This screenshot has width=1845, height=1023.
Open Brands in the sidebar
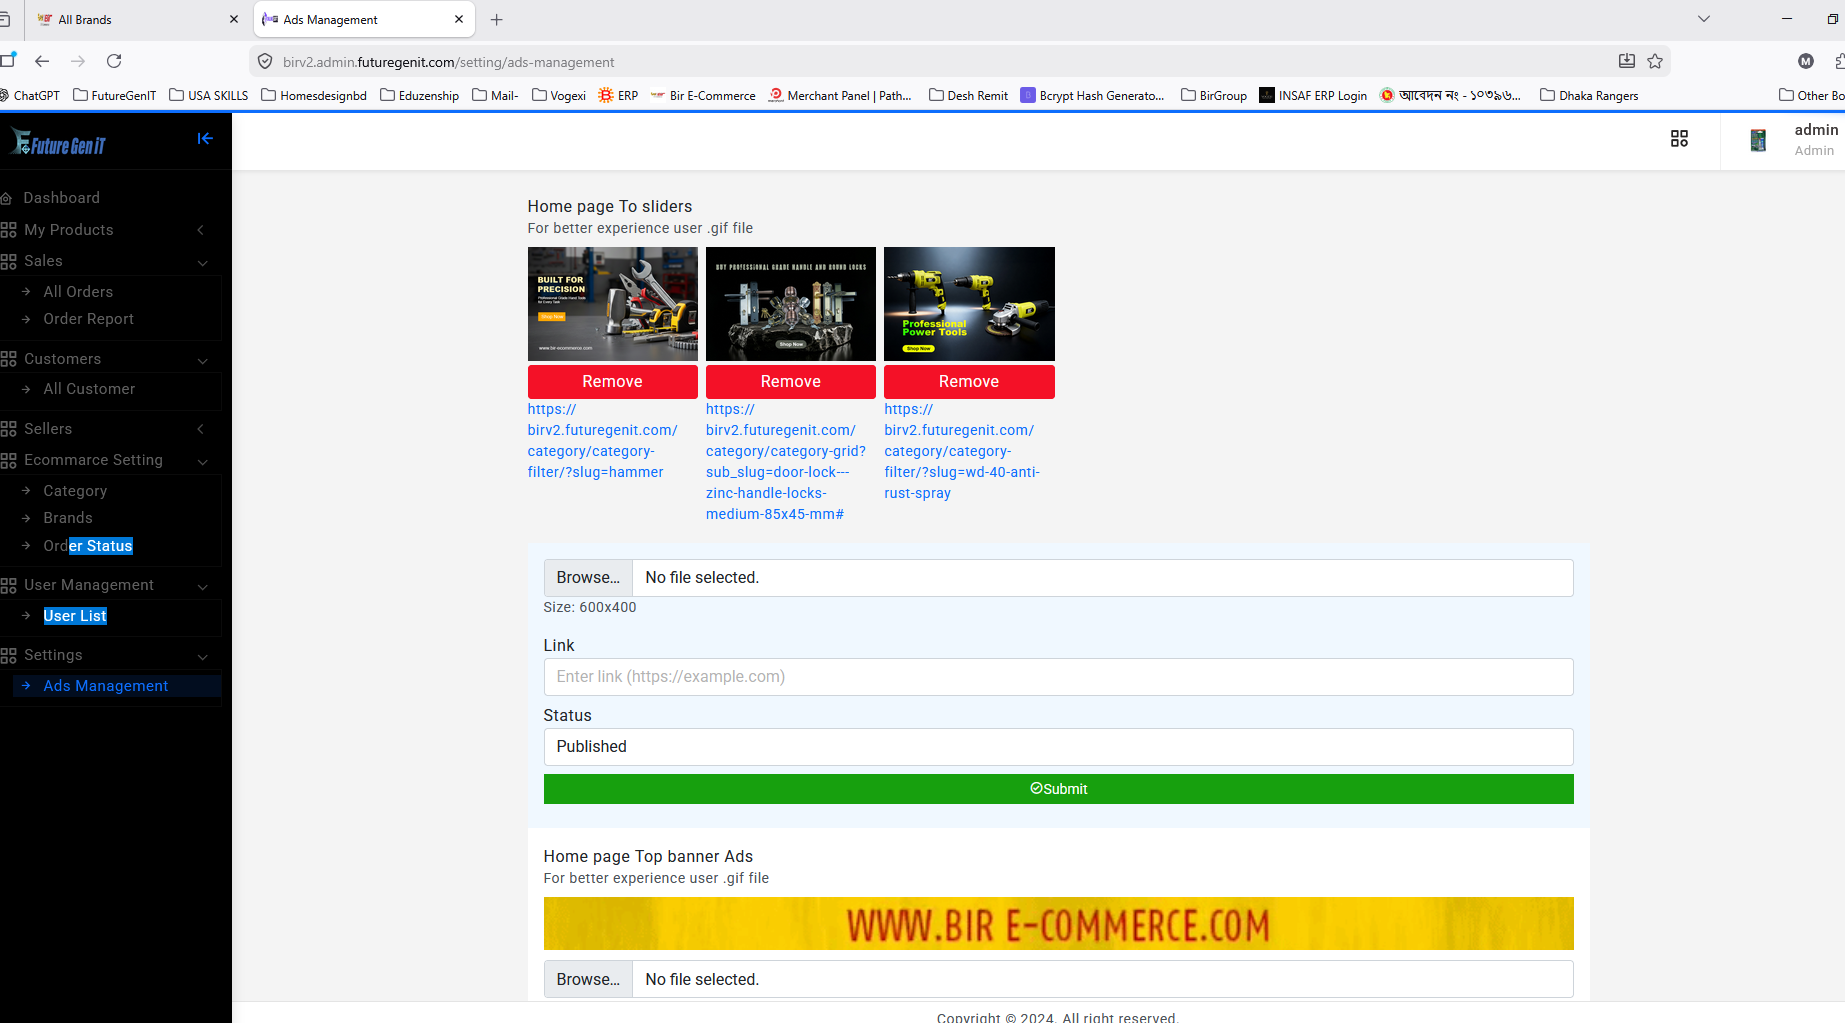[x=68, y=518]
